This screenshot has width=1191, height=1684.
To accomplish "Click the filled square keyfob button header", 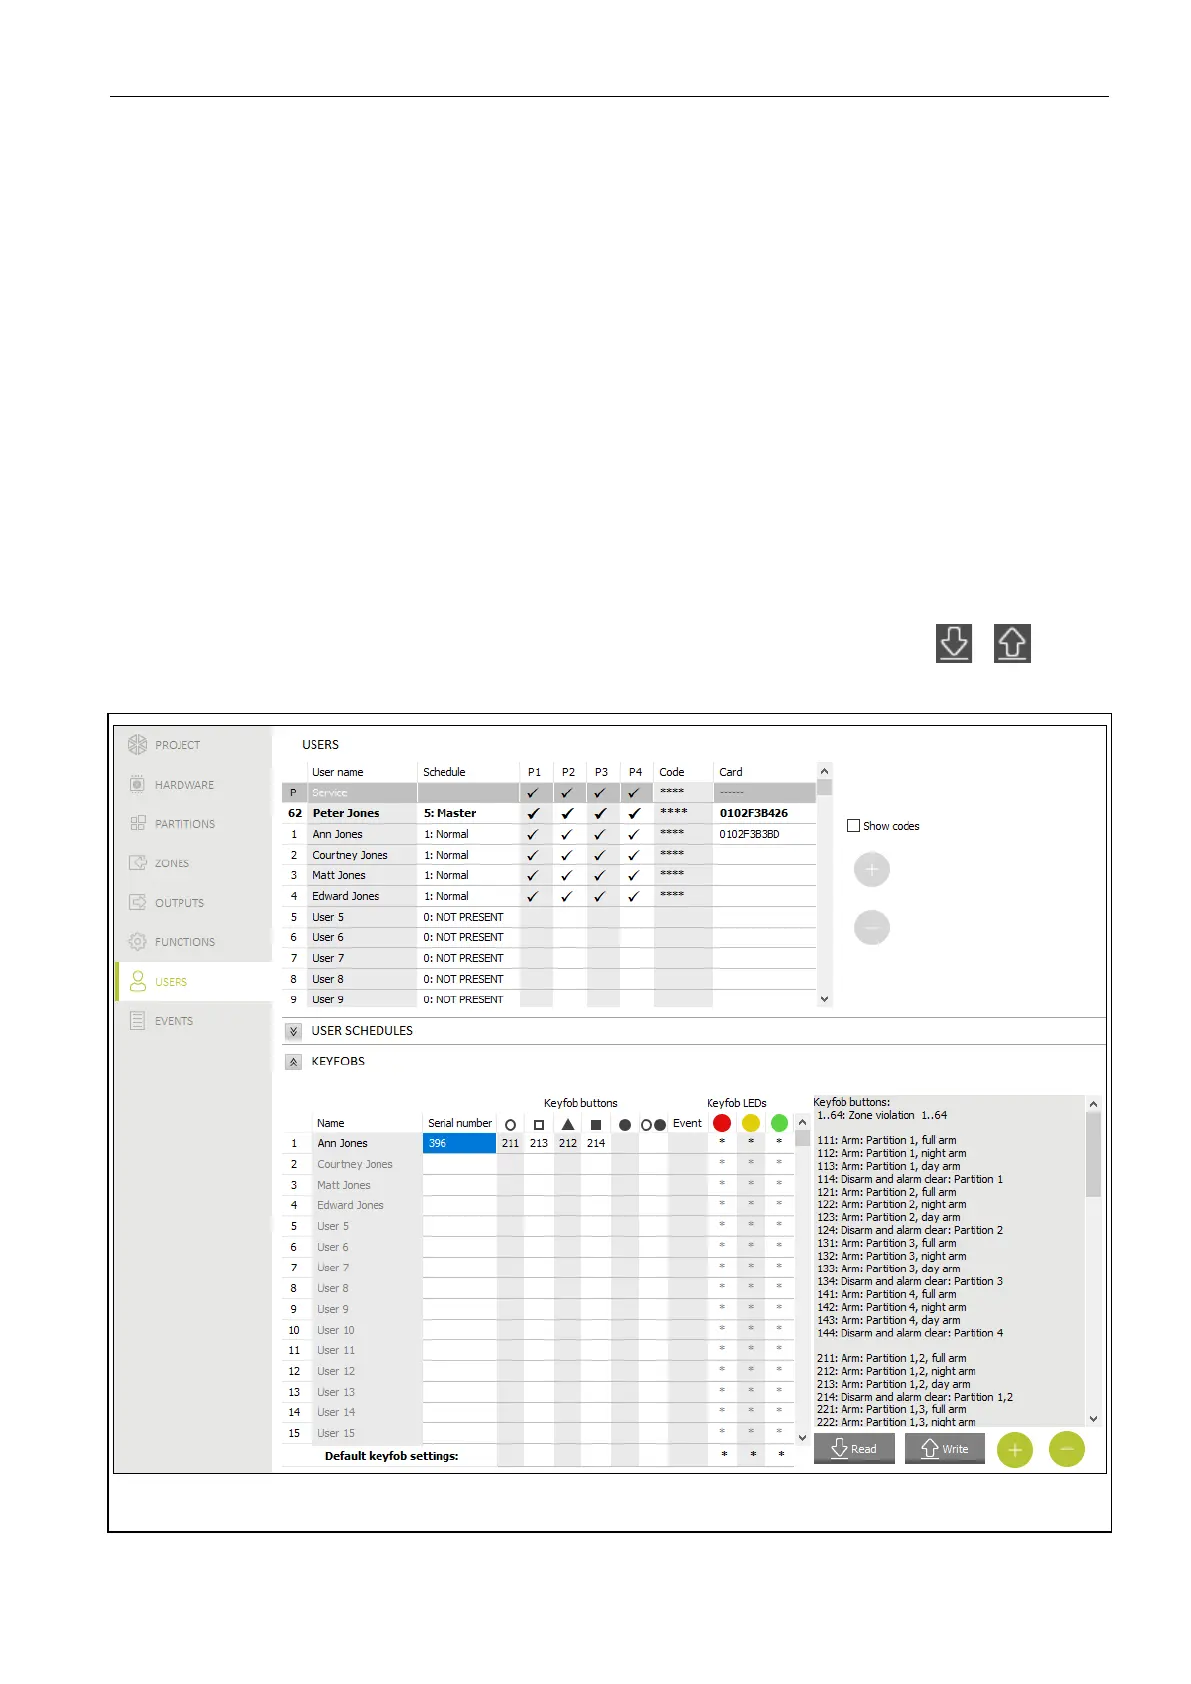I will coord(596,1125).
